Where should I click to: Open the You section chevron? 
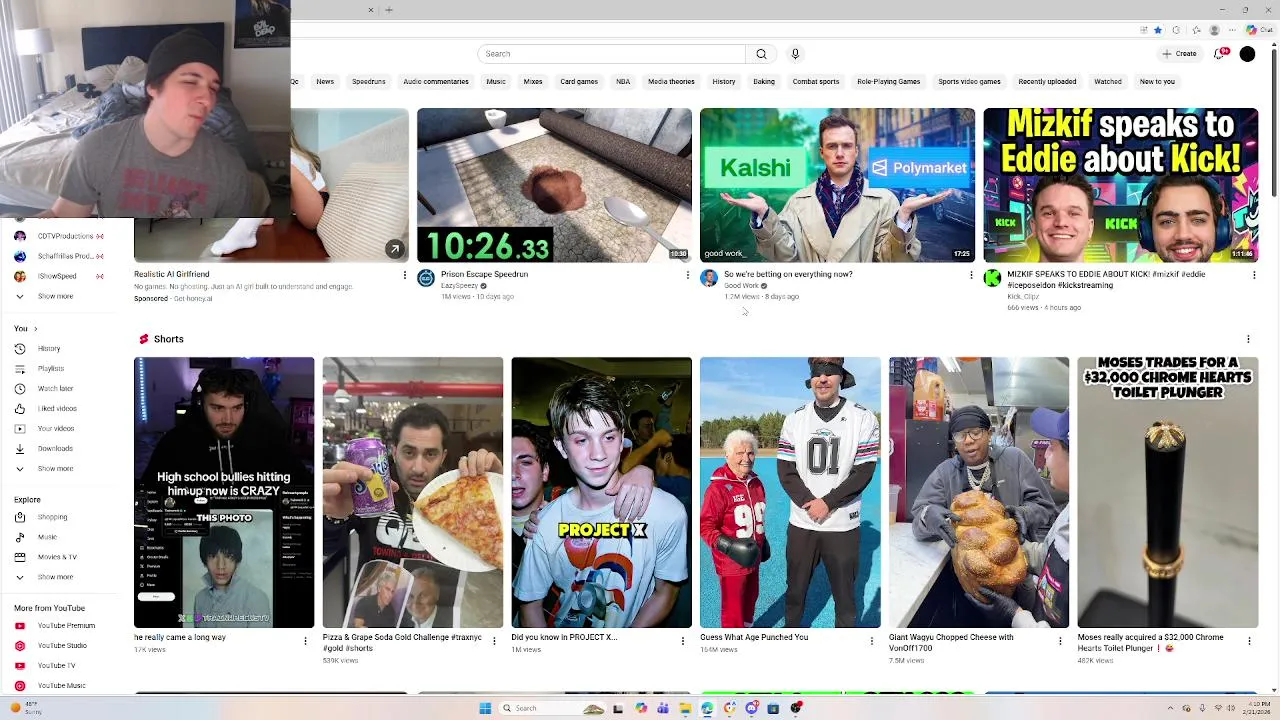[35, 329]
